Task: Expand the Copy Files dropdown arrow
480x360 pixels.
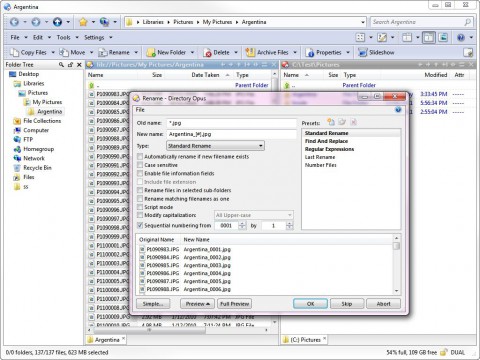Action: click(x=53, y=52)
